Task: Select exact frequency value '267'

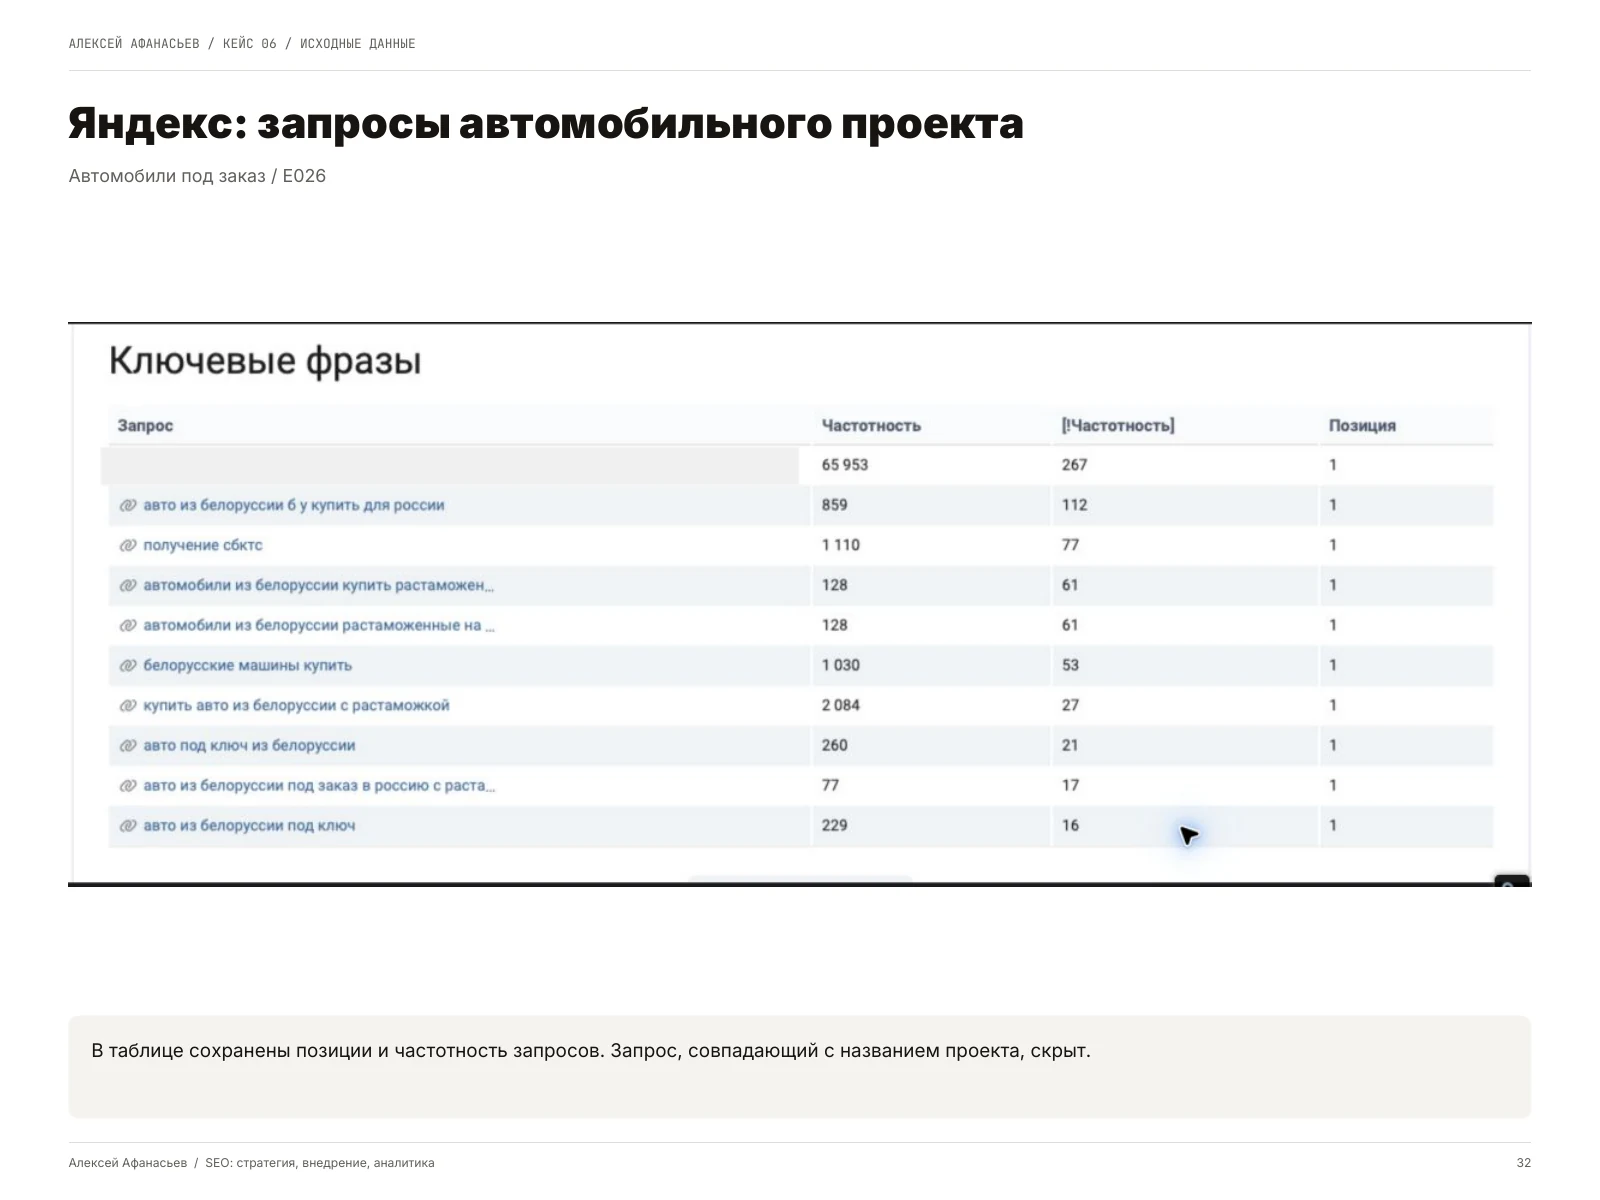Action: [x=1074, y=465]
